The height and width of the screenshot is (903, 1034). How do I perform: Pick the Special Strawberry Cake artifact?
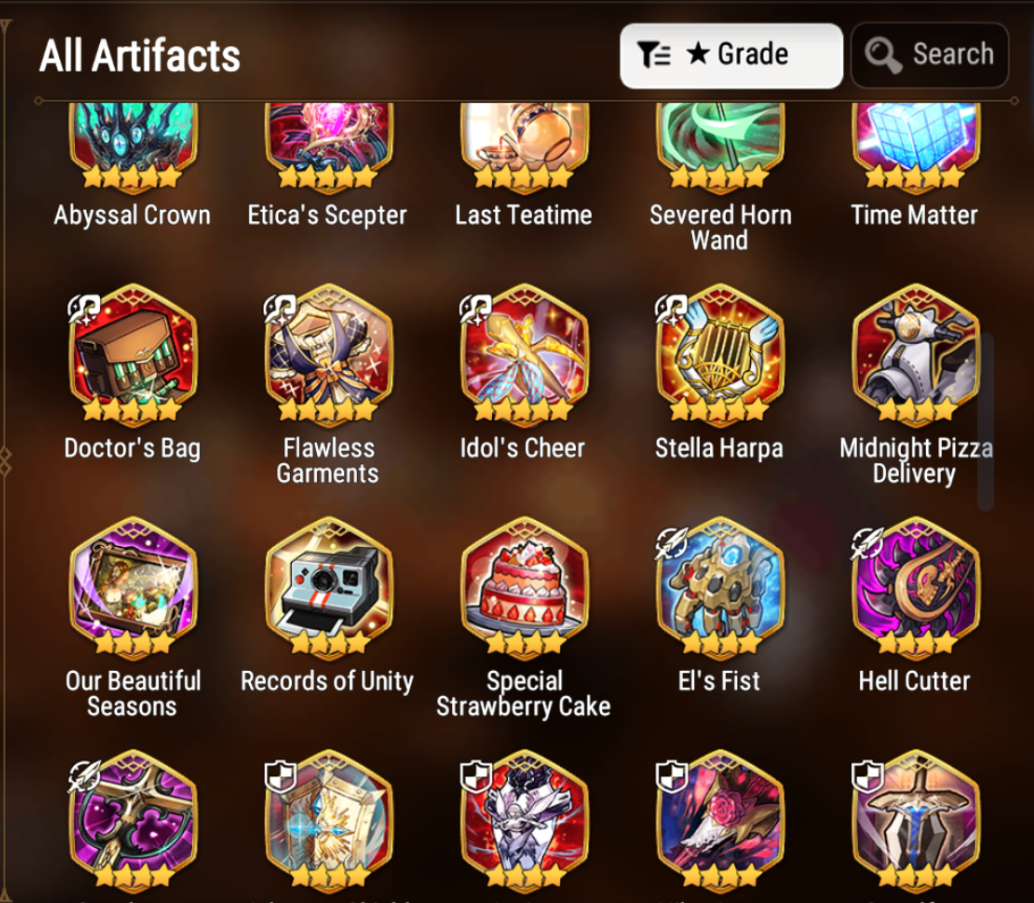click(524, 587)
